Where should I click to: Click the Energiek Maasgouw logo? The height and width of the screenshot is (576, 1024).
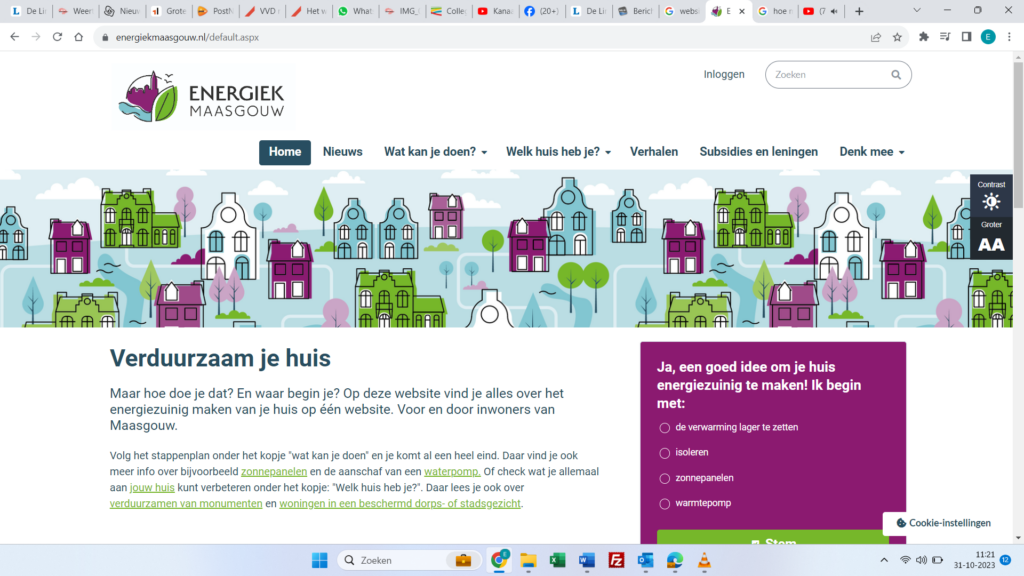click(x=202, y=97)
